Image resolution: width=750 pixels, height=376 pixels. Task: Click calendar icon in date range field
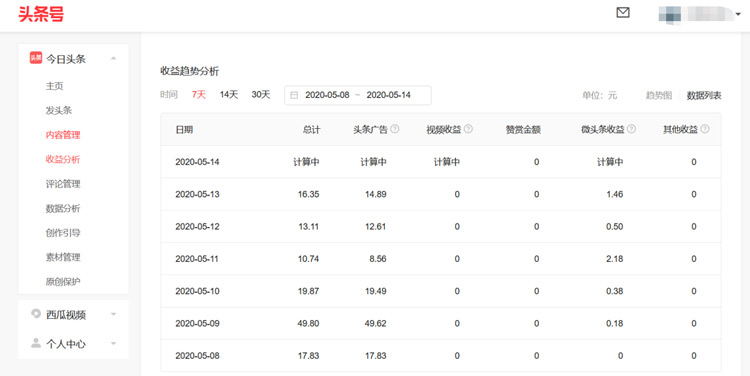click(294, 95)
